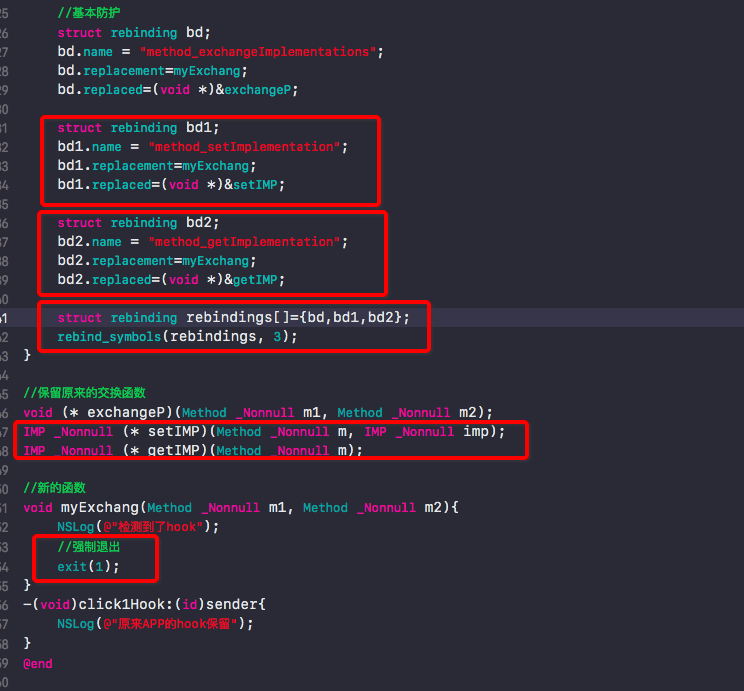
Task: Click the comment //基本防护
Action: (x=89, y=13)
